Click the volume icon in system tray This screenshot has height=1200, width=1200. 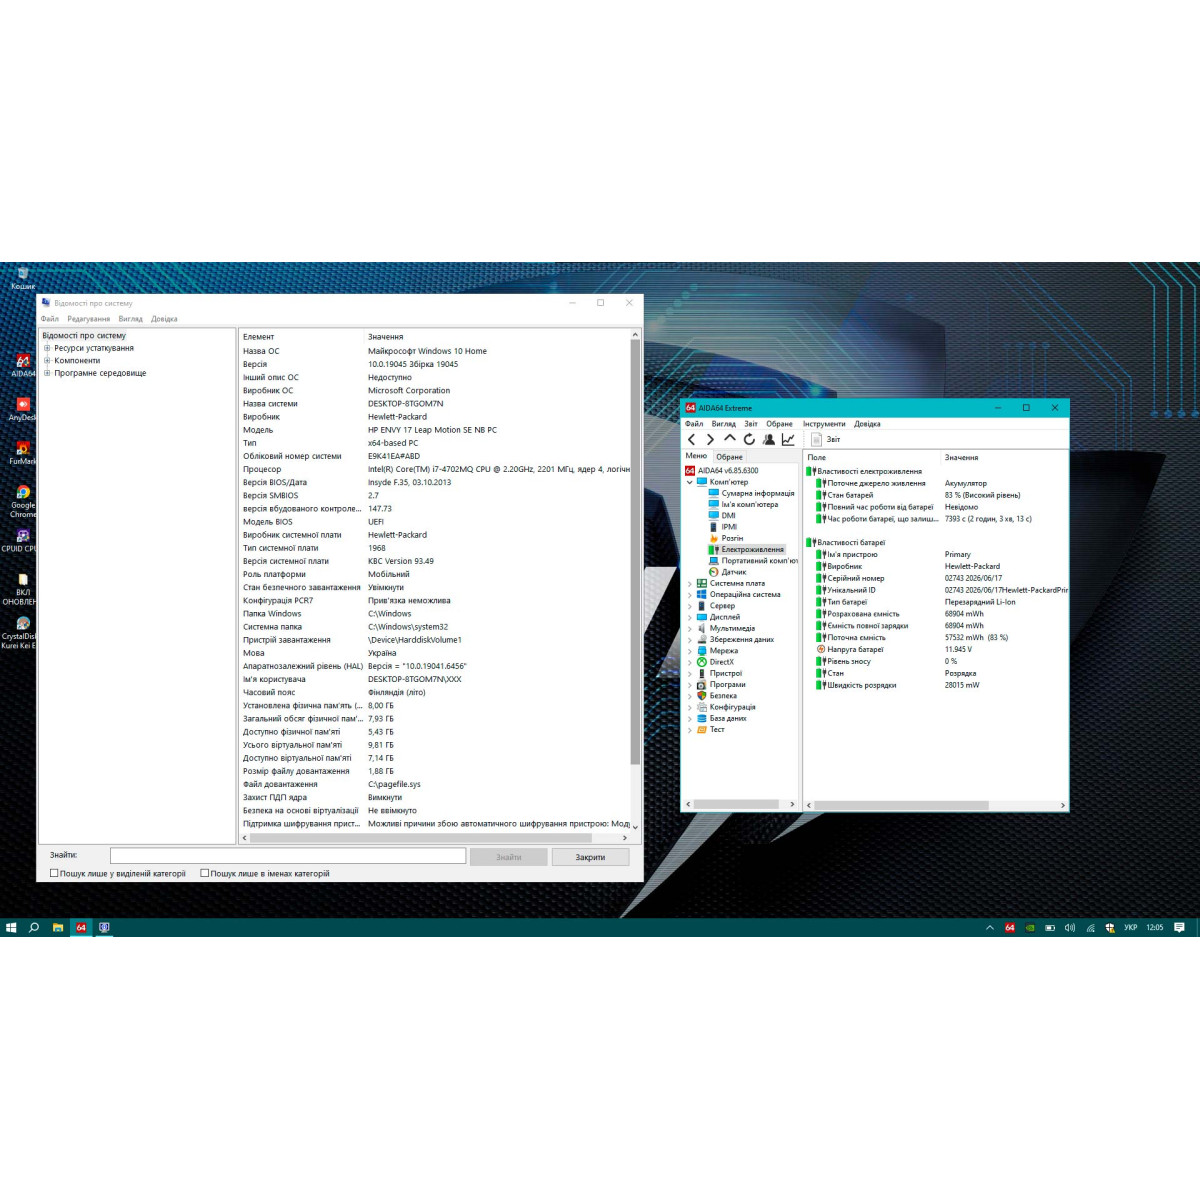(x=1070, y=928)
